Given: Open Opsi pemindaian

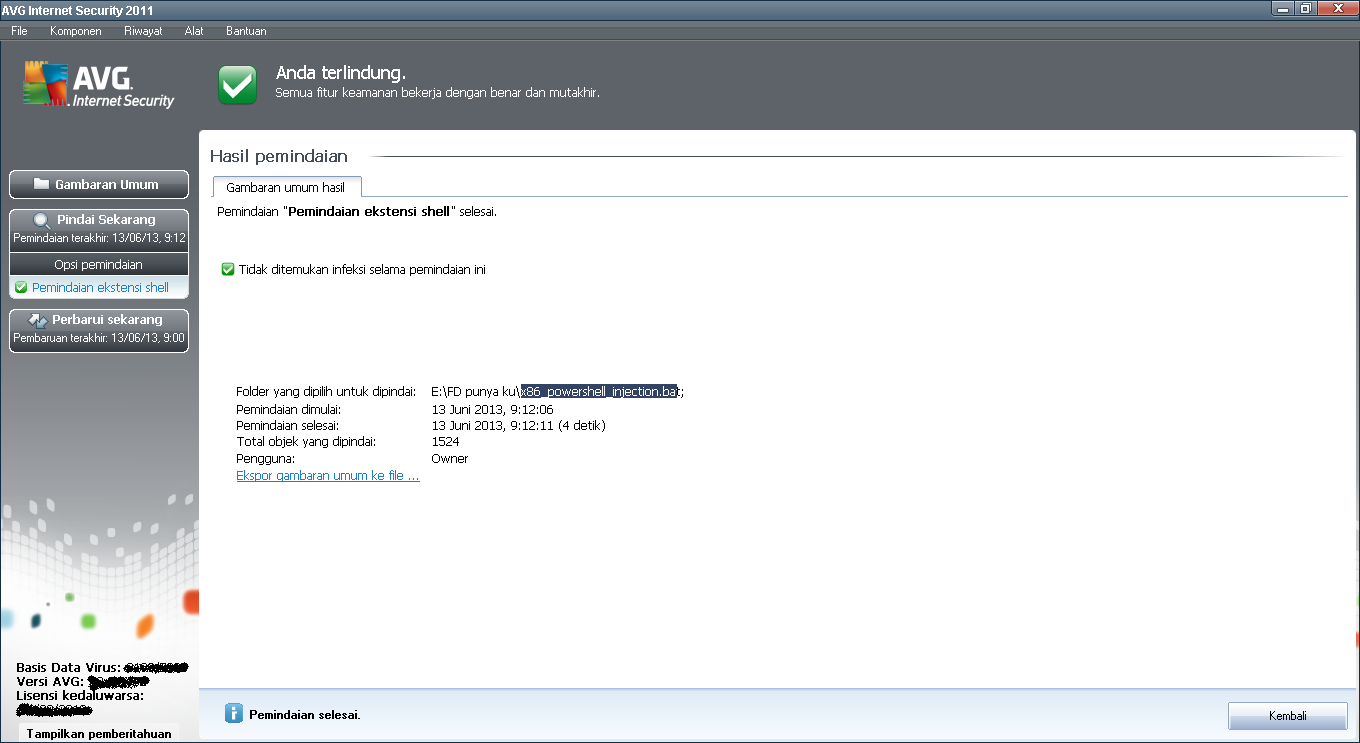Looking at the screenshot, I should [98, 265].
